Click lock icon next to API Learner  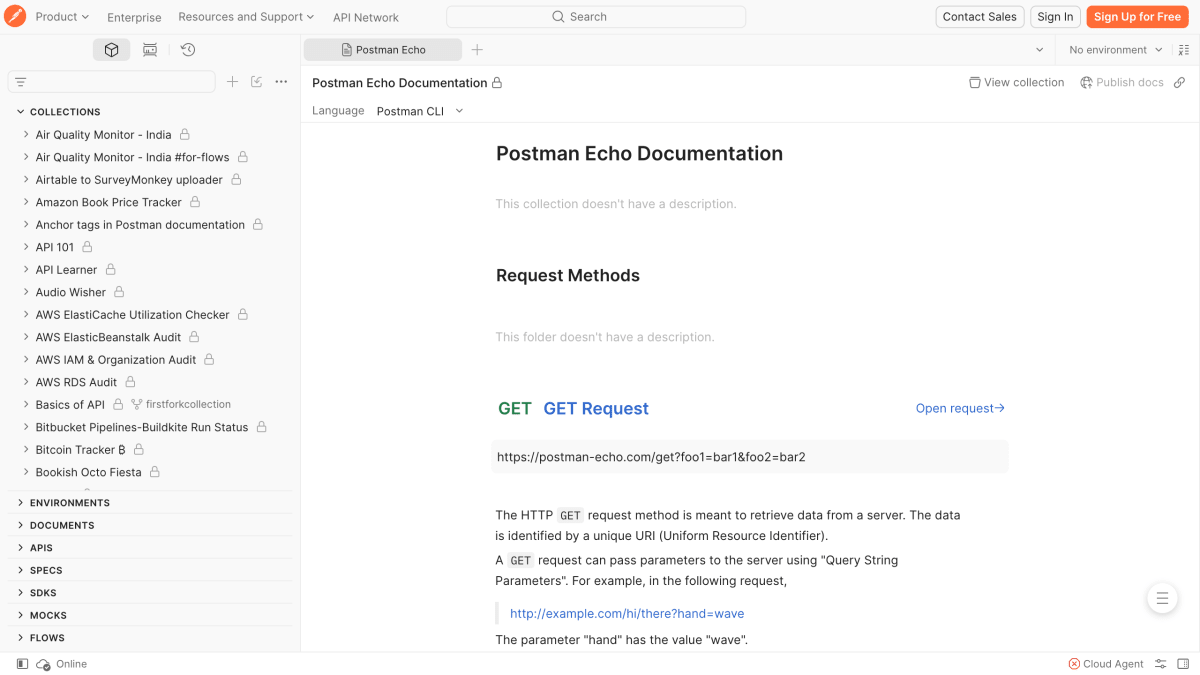(111, 270)
